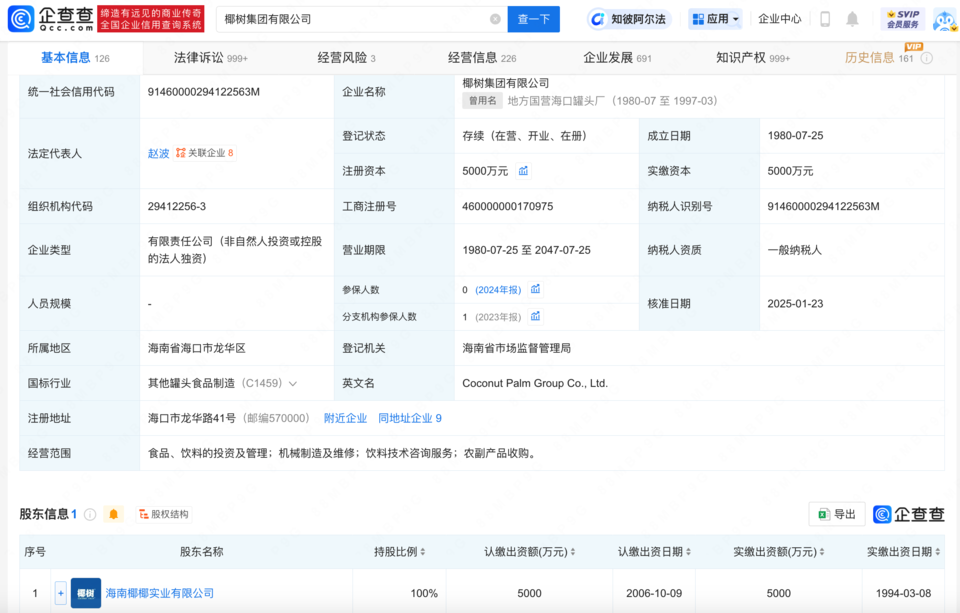This screenshot has width=960, height=613.
Task: Click the orange bell alert beside 股东信息
Action: (x=113, y=514)
